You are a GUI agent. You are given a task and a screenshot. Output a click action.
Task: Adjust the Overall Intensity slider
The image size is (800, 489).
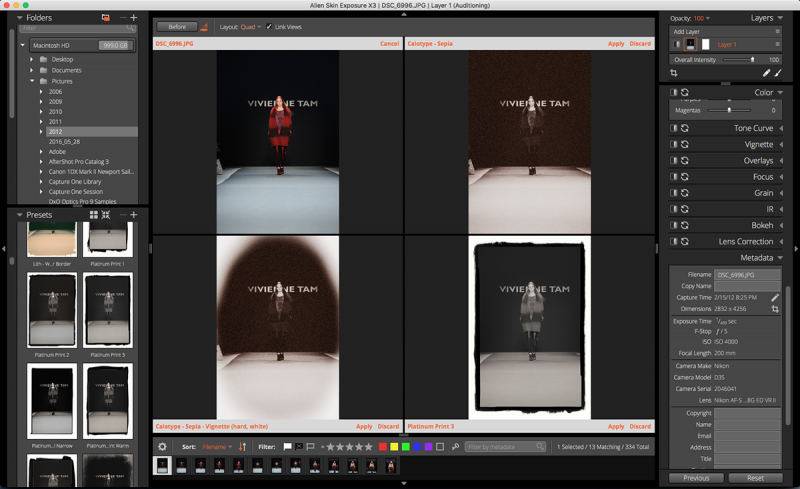pyautogui.click(x=738, y=60)
